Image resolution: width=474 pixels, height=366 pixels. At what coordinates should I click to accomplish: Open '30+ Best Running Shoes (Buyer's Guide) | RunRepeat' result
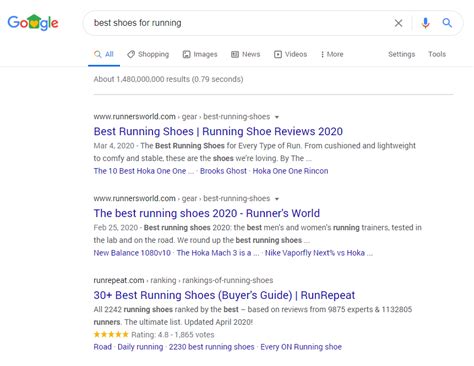click(x=224, y=295)
